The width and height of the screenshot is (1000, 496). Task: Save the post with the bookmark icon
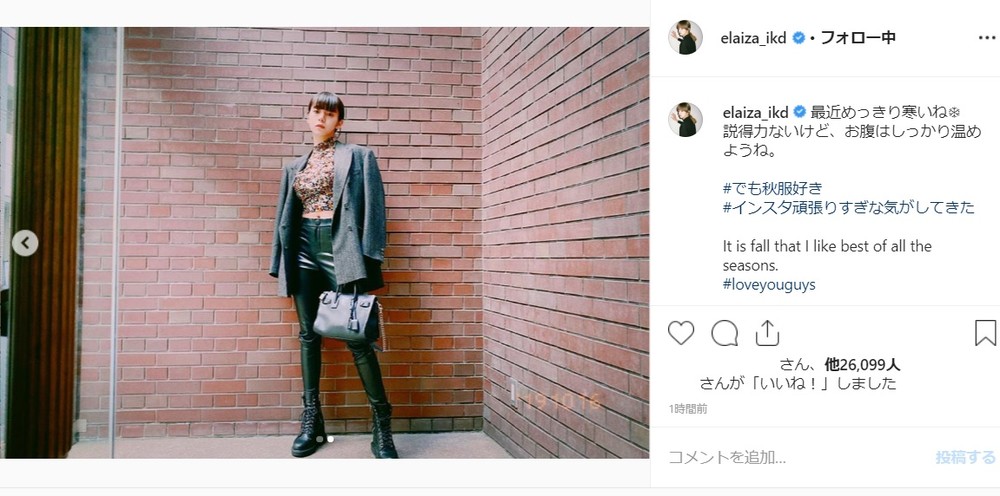point(985,333)
